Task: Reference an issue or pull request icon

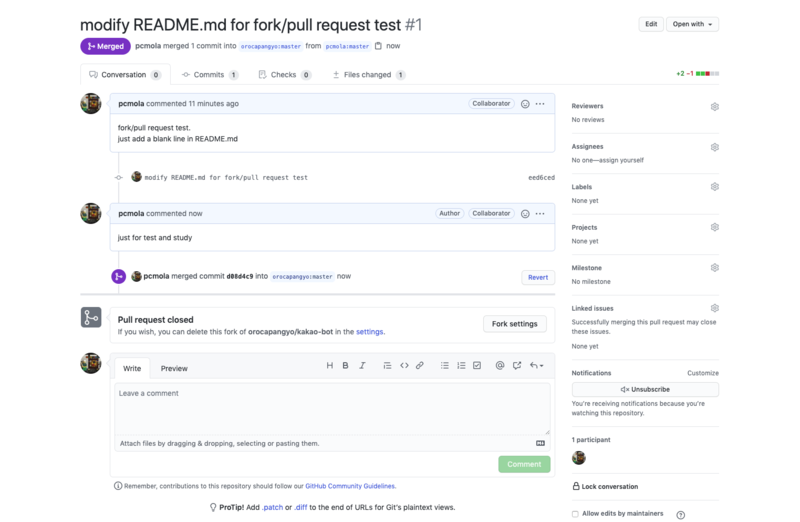Action: [x=517, y=365]
